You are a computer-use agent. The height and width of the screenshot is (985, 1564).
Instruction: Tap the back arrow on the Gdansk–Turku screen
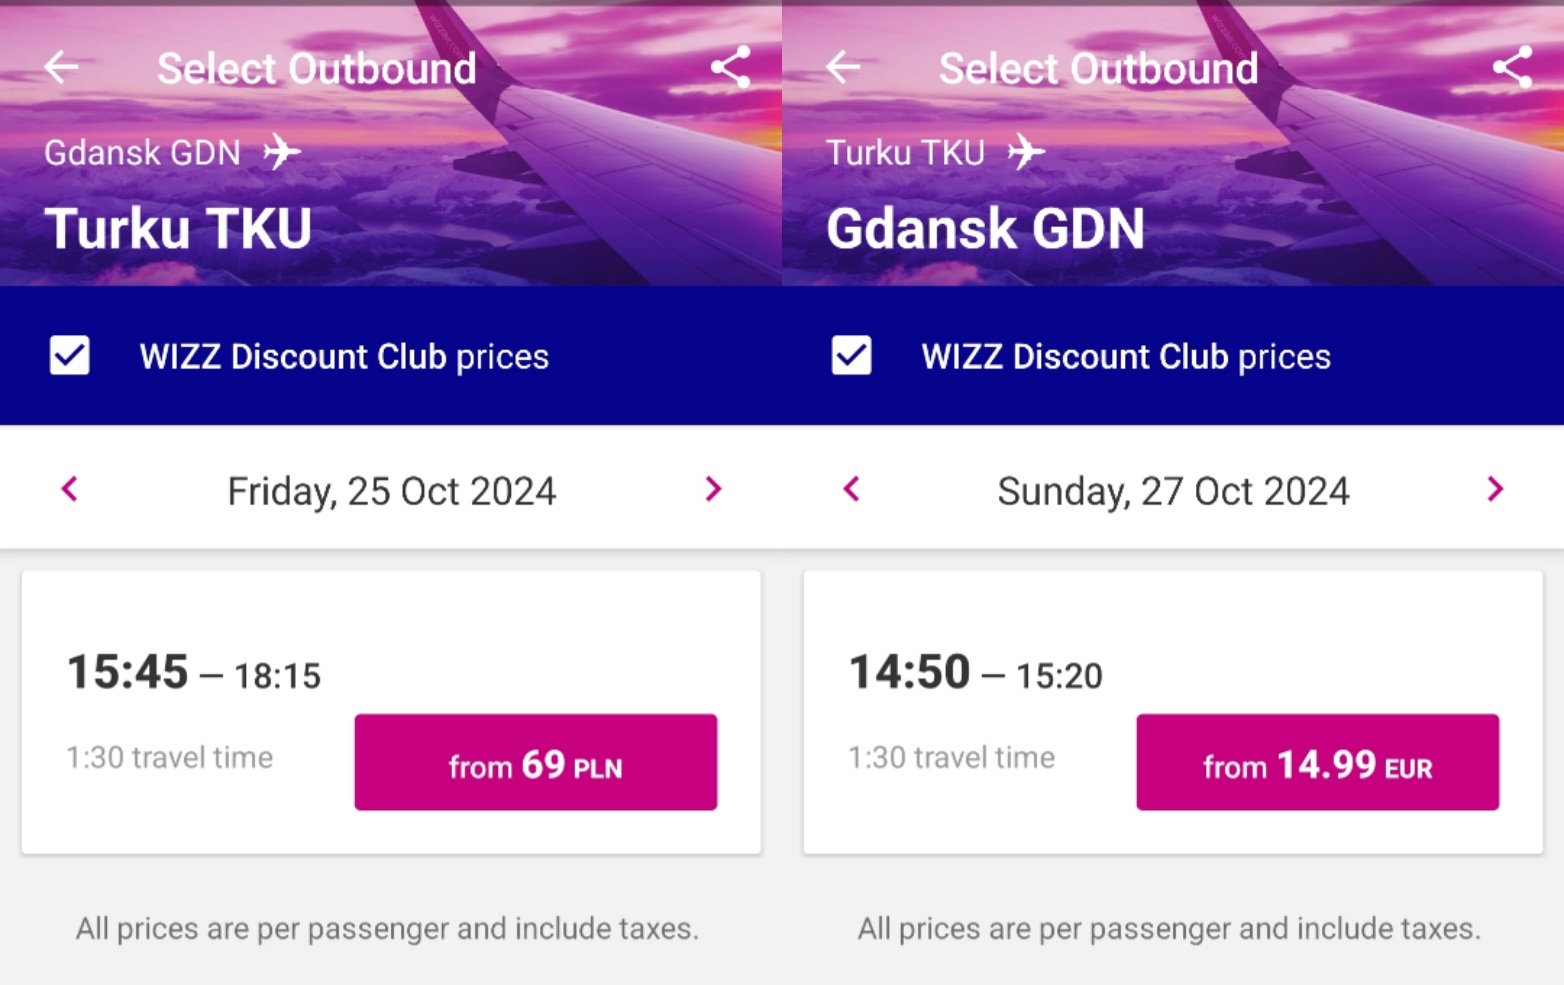click(x=62, y=67)
